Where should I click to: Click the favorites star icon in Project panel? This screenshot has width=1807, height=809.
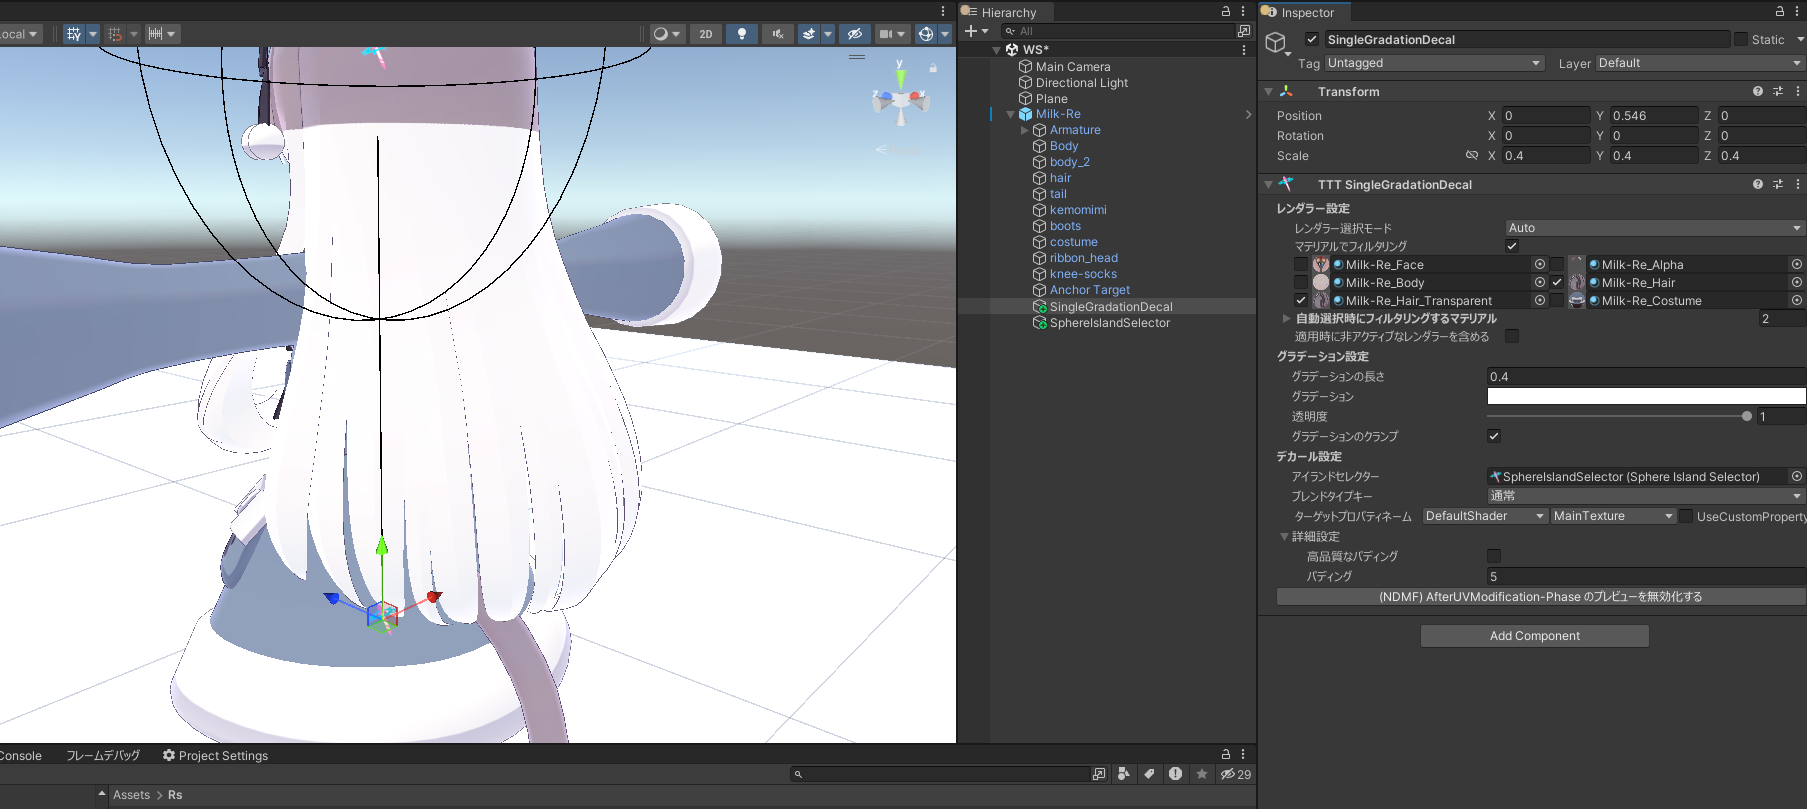(x=1202, y=774)
